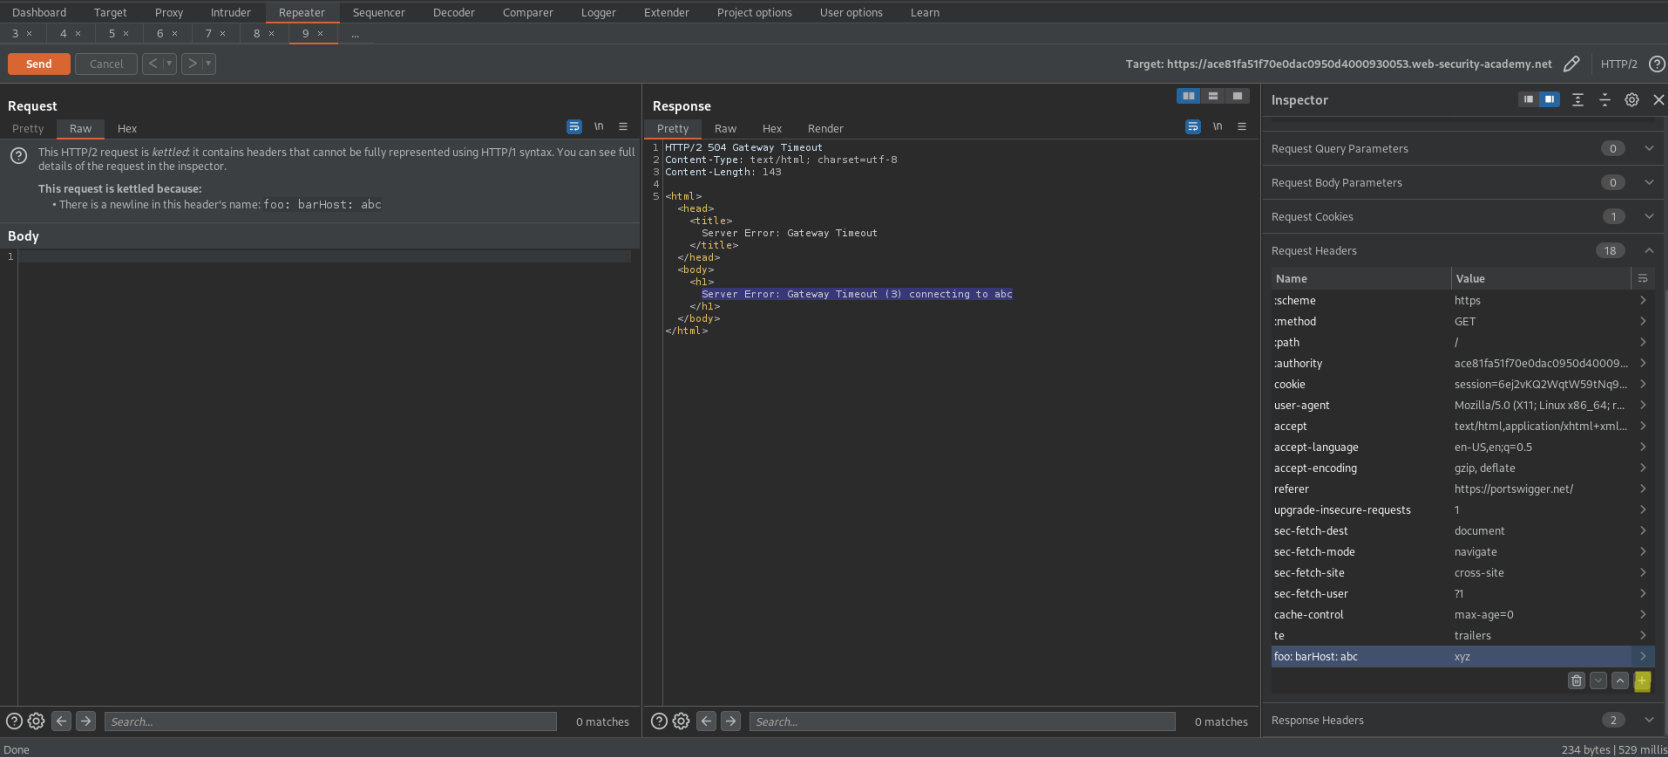The width and height of the screenshot is (1668, 757).
Task: Edit the target with the pencil icon
Action: point(1571,64)
